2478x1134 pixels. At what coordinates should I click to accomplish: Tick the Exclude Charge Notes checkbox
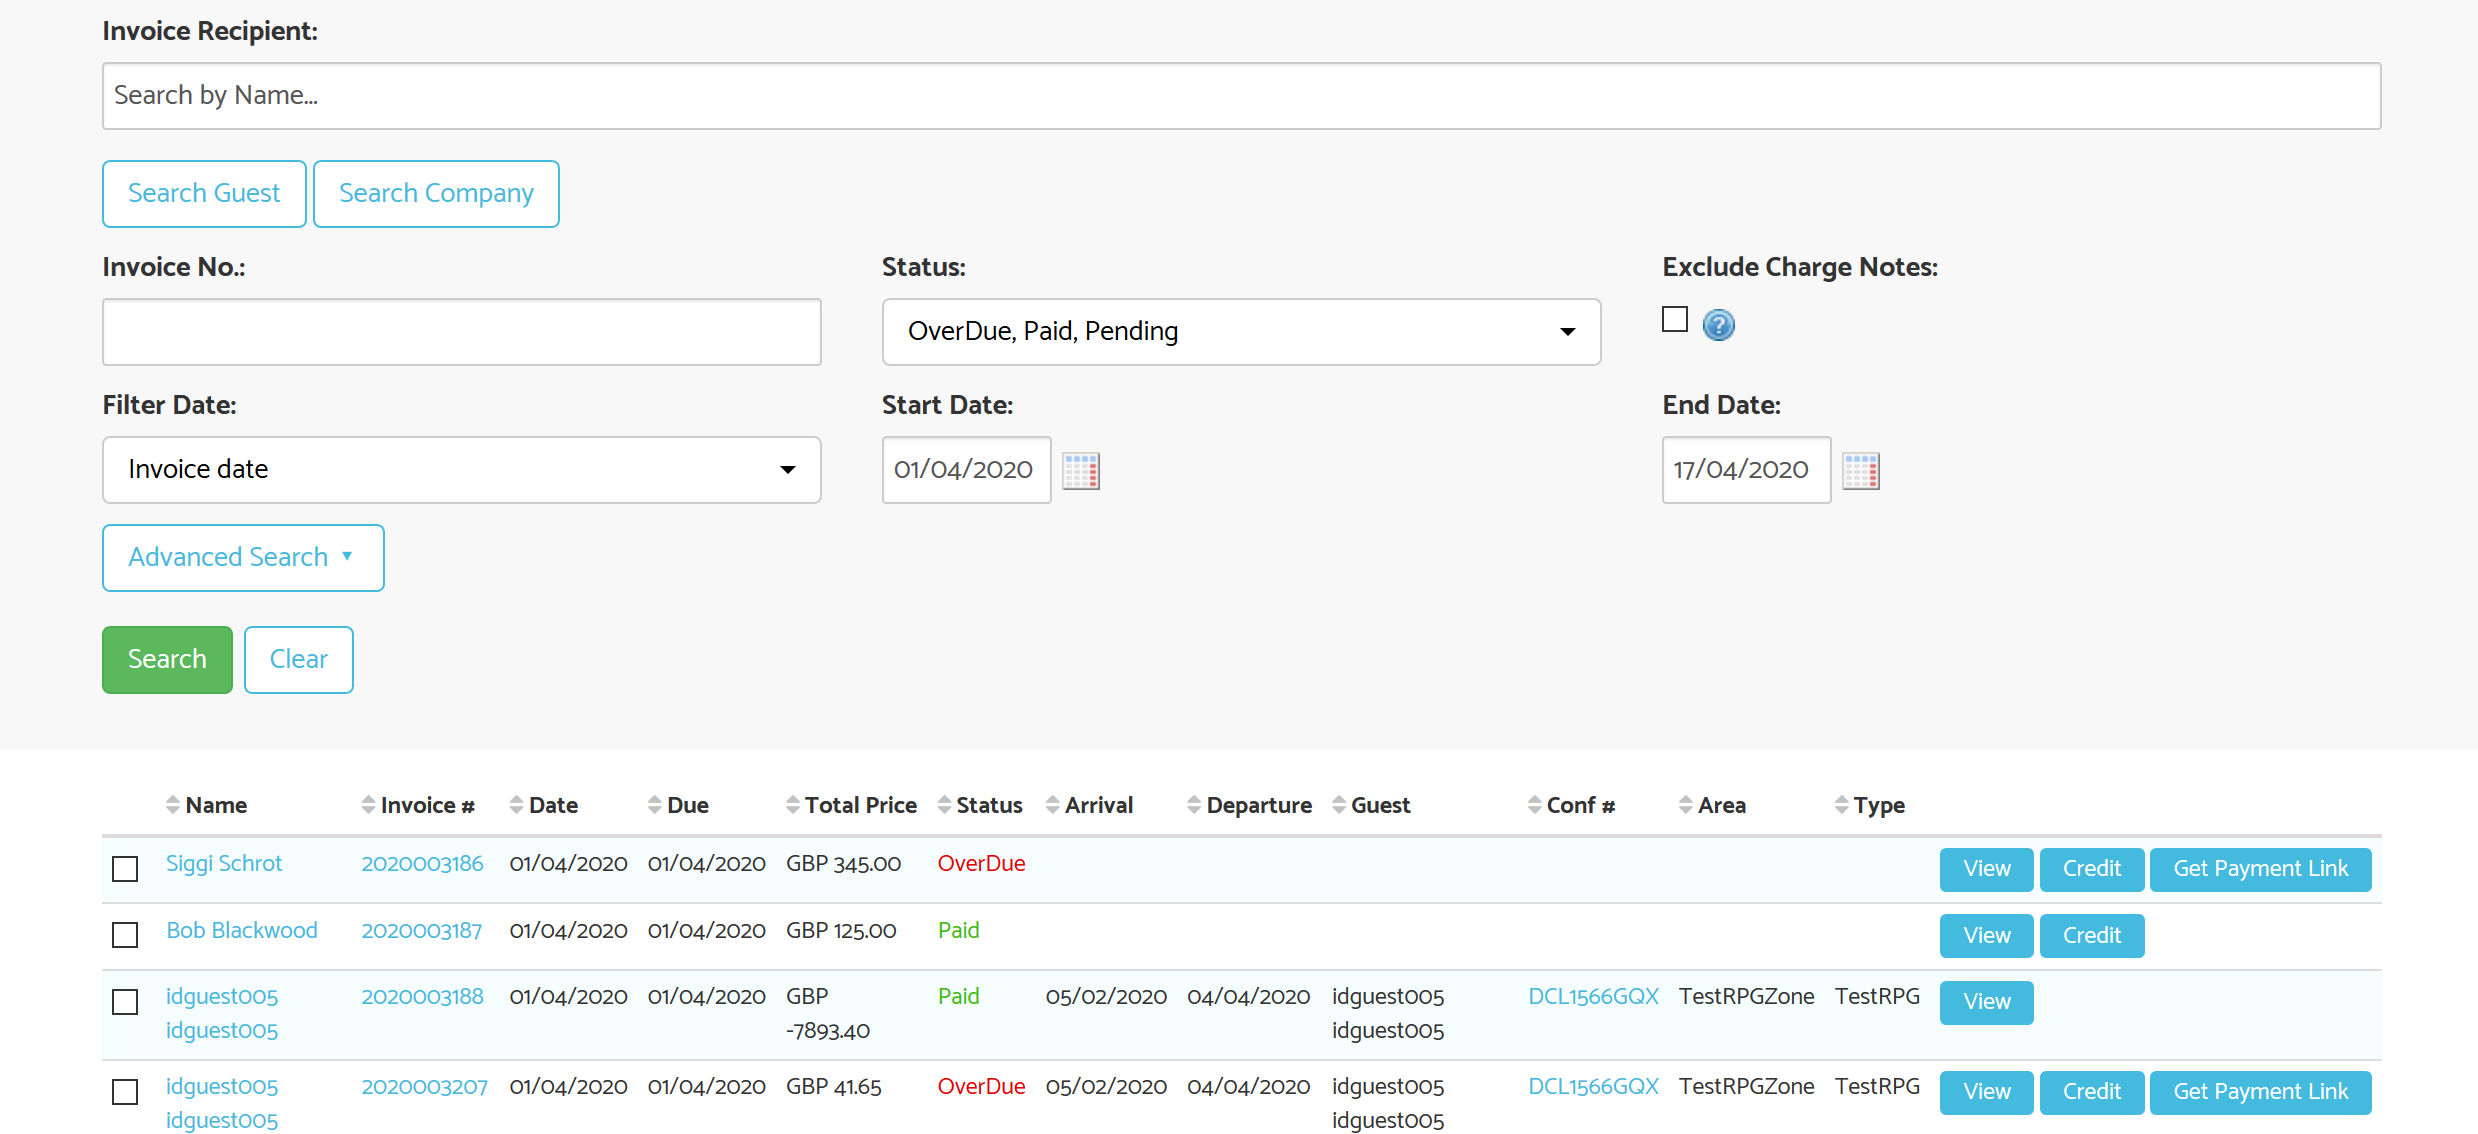coord(1674,319)
